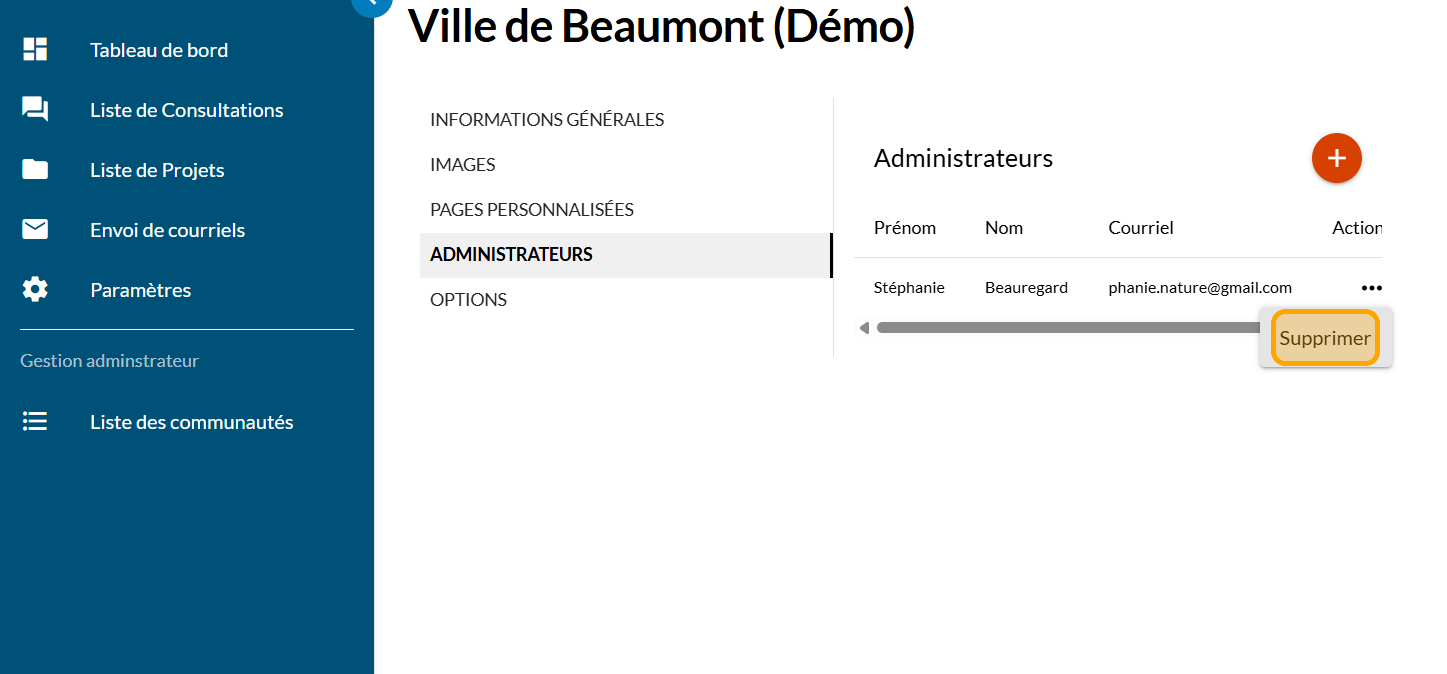The height and width of the screenshot is (674, 1447).
Task: Click the Paramètres gear icon
Action: click(35, 290)
